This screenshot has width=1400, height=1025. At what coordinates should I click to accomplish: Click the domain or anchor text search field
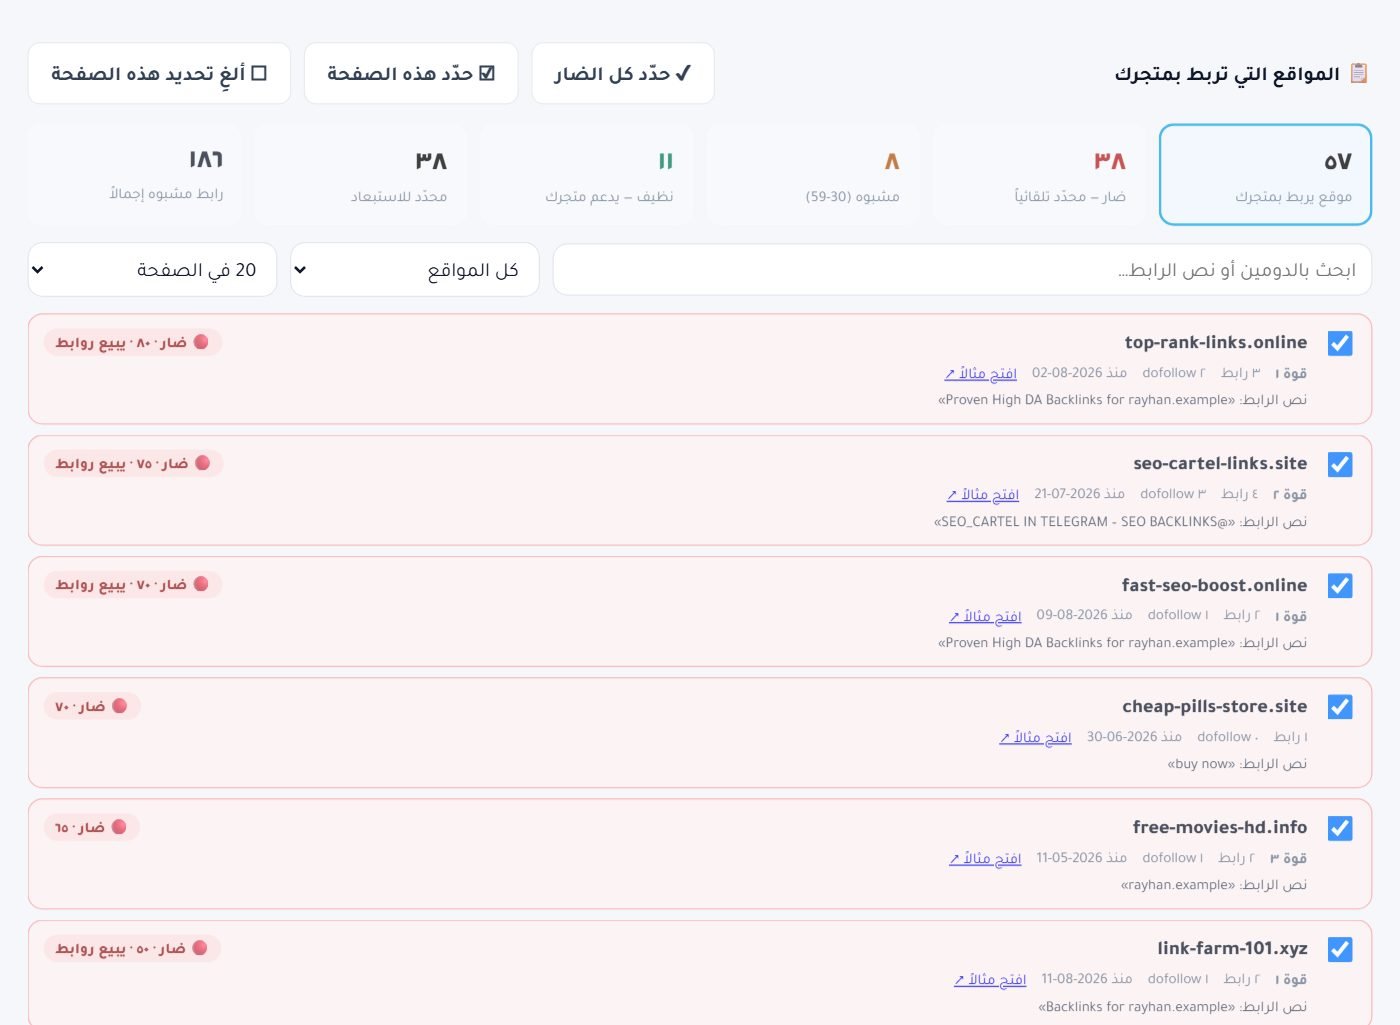[x=962, y=270]
